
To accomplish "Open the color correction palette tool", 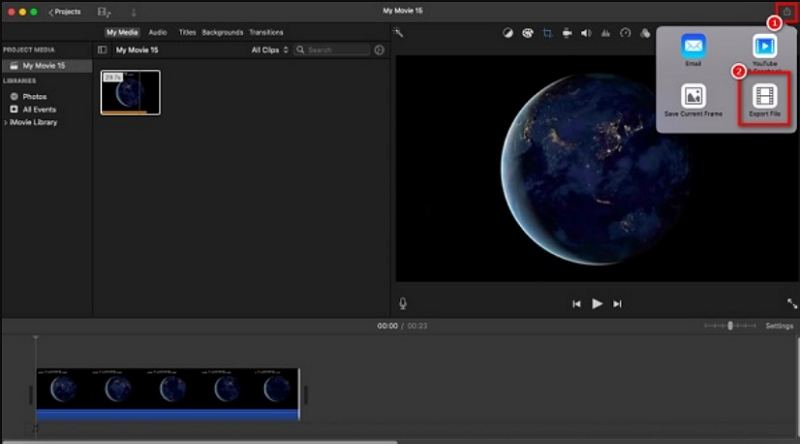I will point(528,33).
